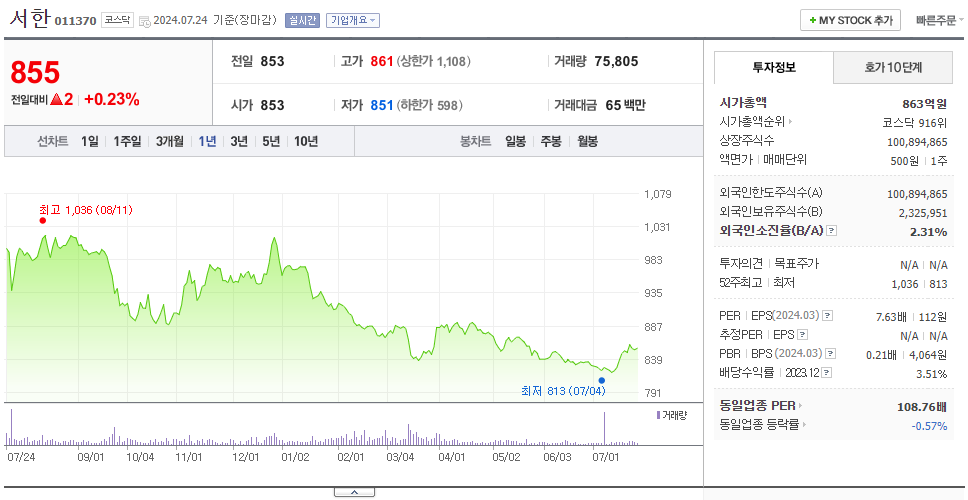Show the 일봉 daily candle chart
Viewport: 968px width, 500px height.
click(515, 141)
